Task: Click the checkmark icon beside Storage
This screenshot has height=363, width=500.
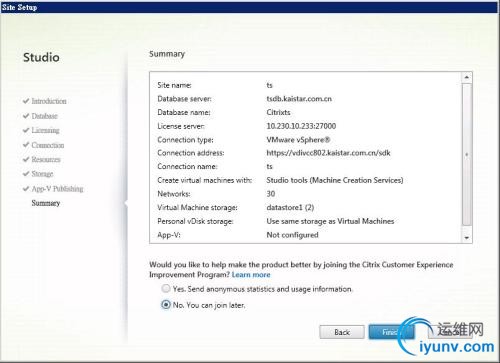Action: pyautogui.click(x=26, y=174)
